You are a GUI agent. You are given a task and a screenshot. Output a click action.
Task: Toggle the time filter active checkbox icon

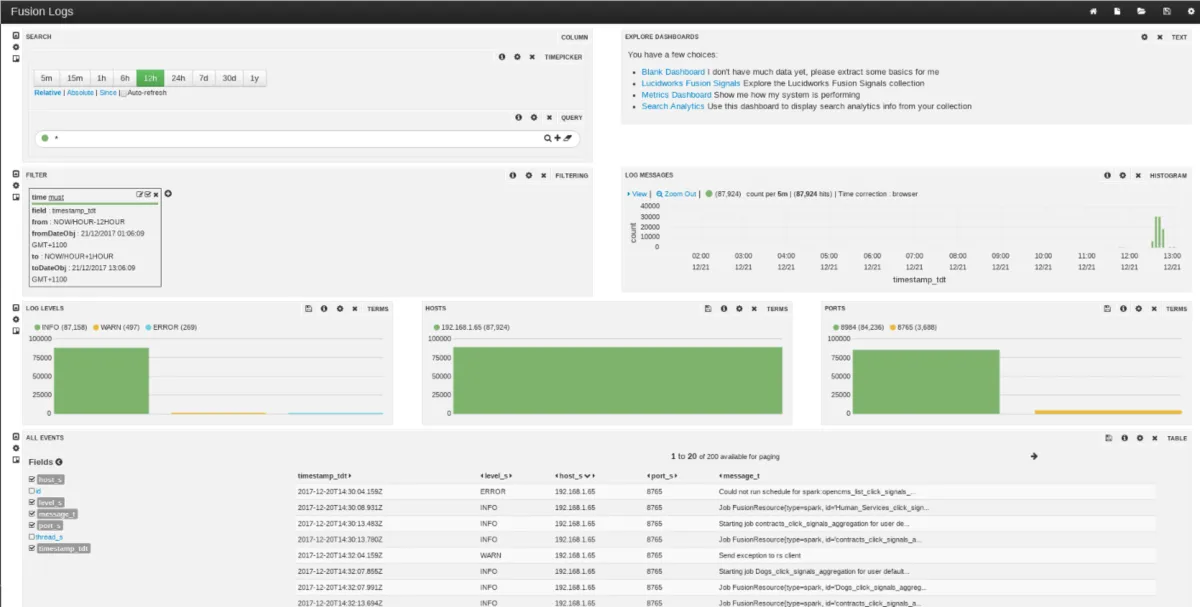point(148,194)
